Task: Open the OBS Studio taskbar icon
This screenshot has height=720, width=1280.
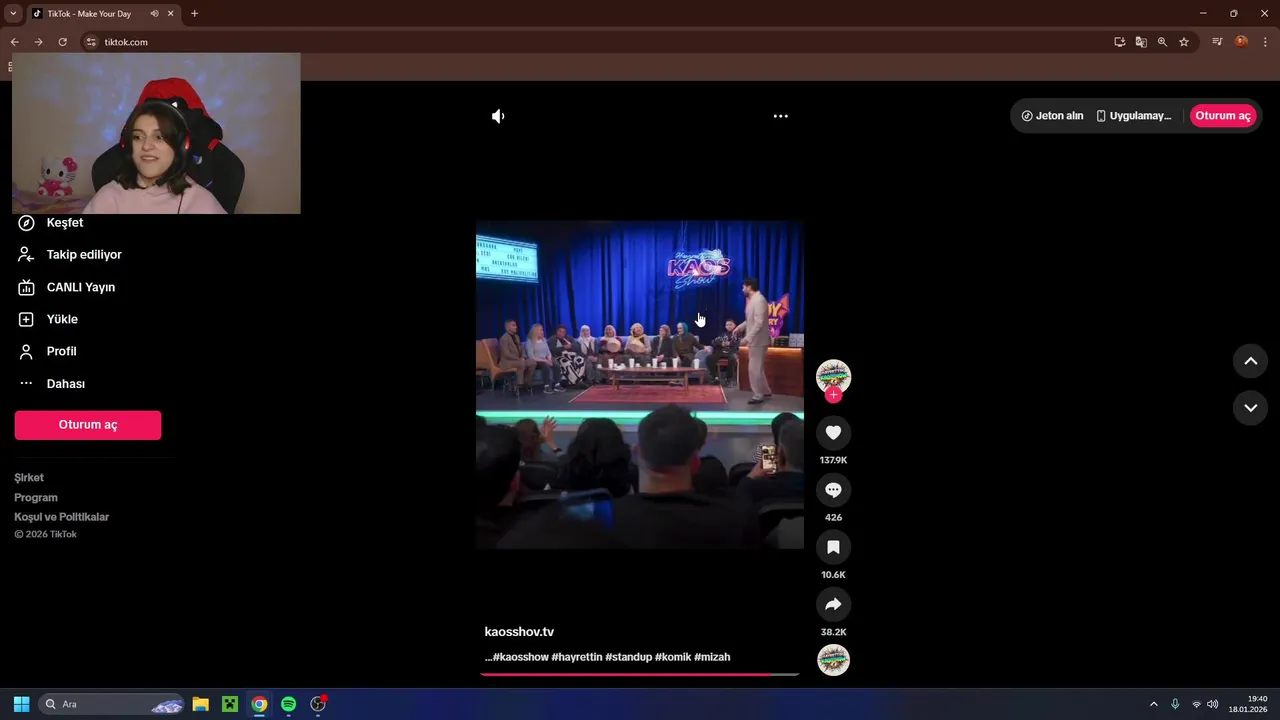Action: pyautogui.click(x=318, y=704)
